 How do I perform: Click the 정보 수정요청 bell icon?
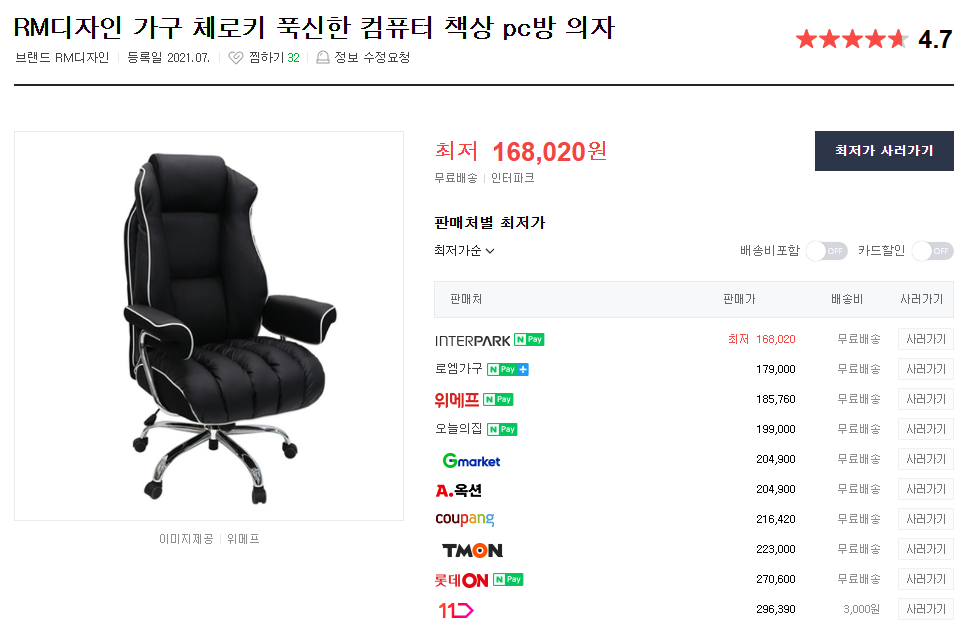(322, 57)
